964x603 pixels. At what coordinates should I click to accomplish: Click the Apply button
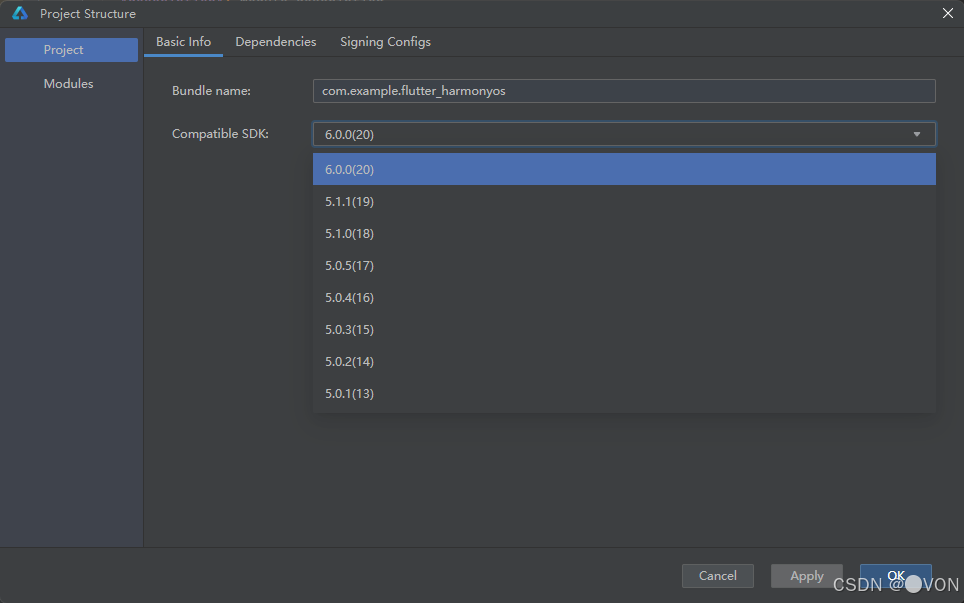coord(807,576)
